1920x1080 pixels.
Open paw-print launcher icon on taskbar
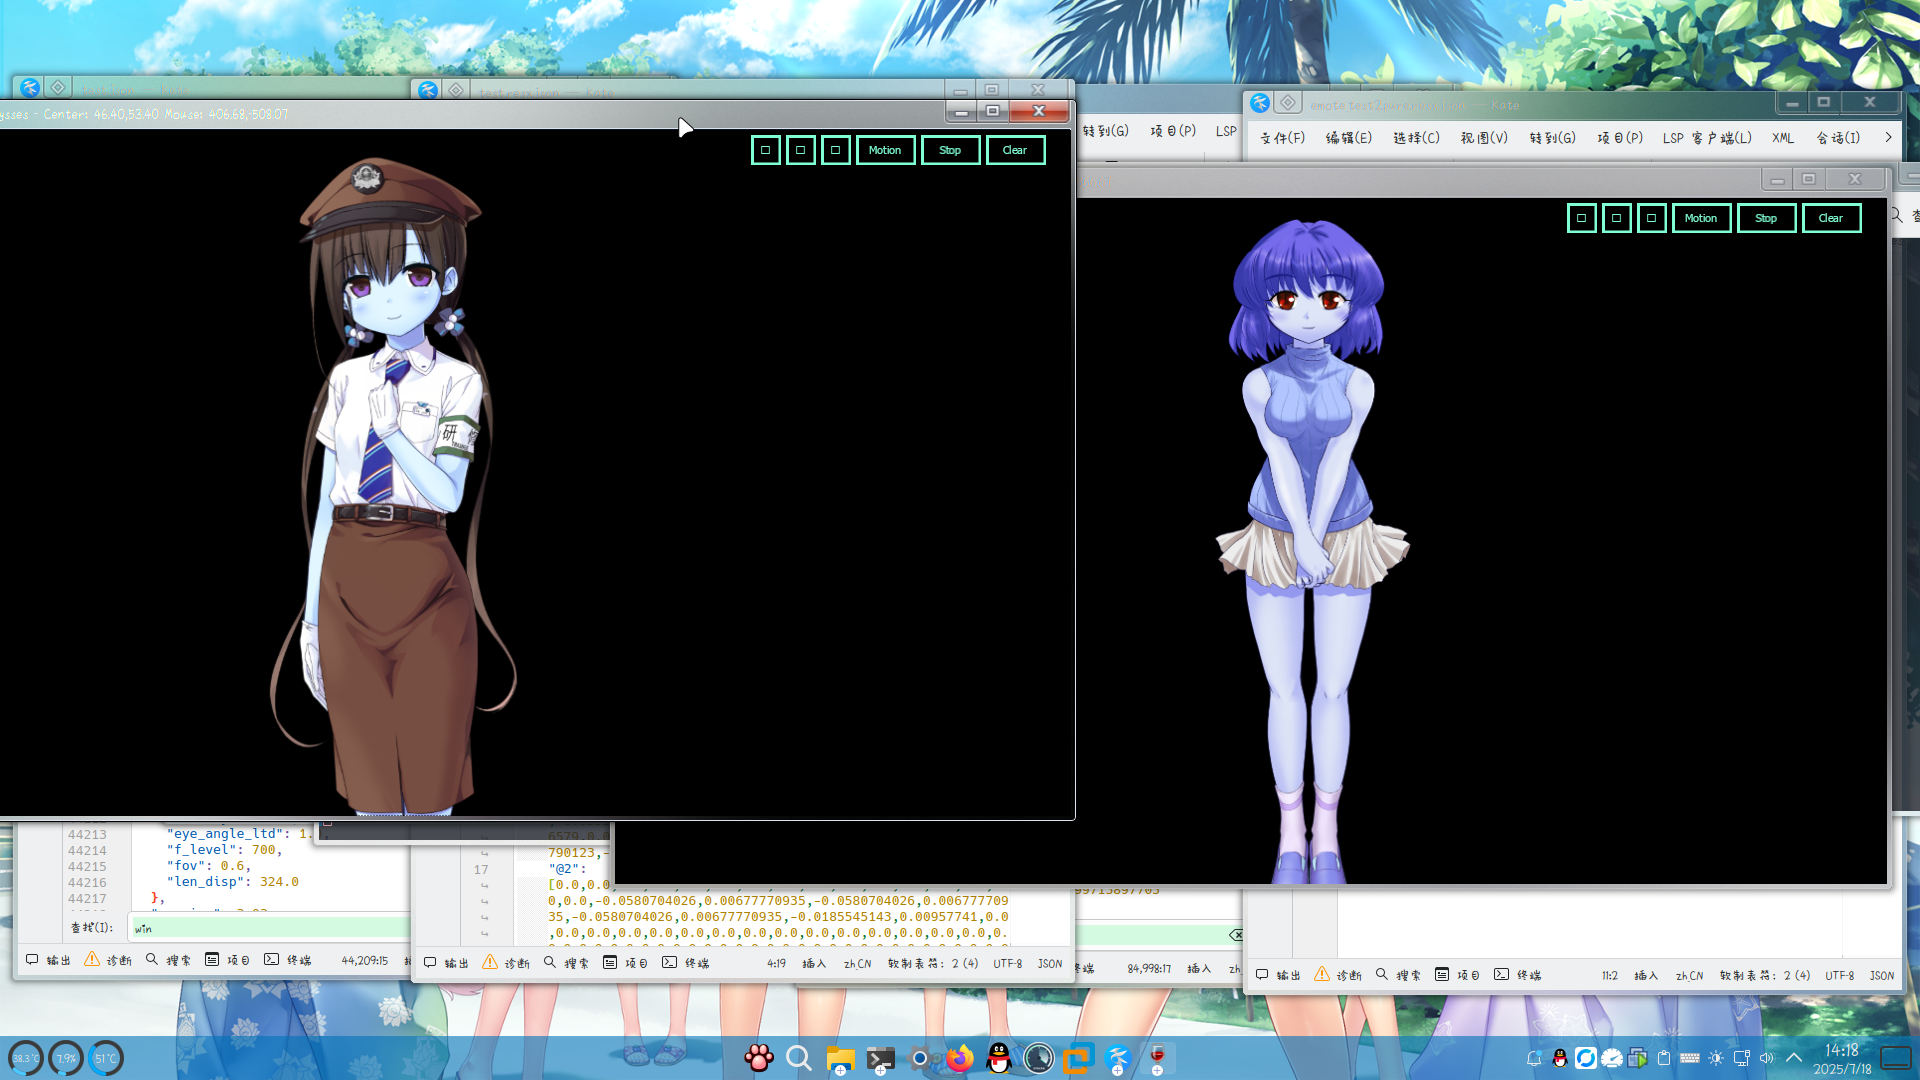(759, 1057)
